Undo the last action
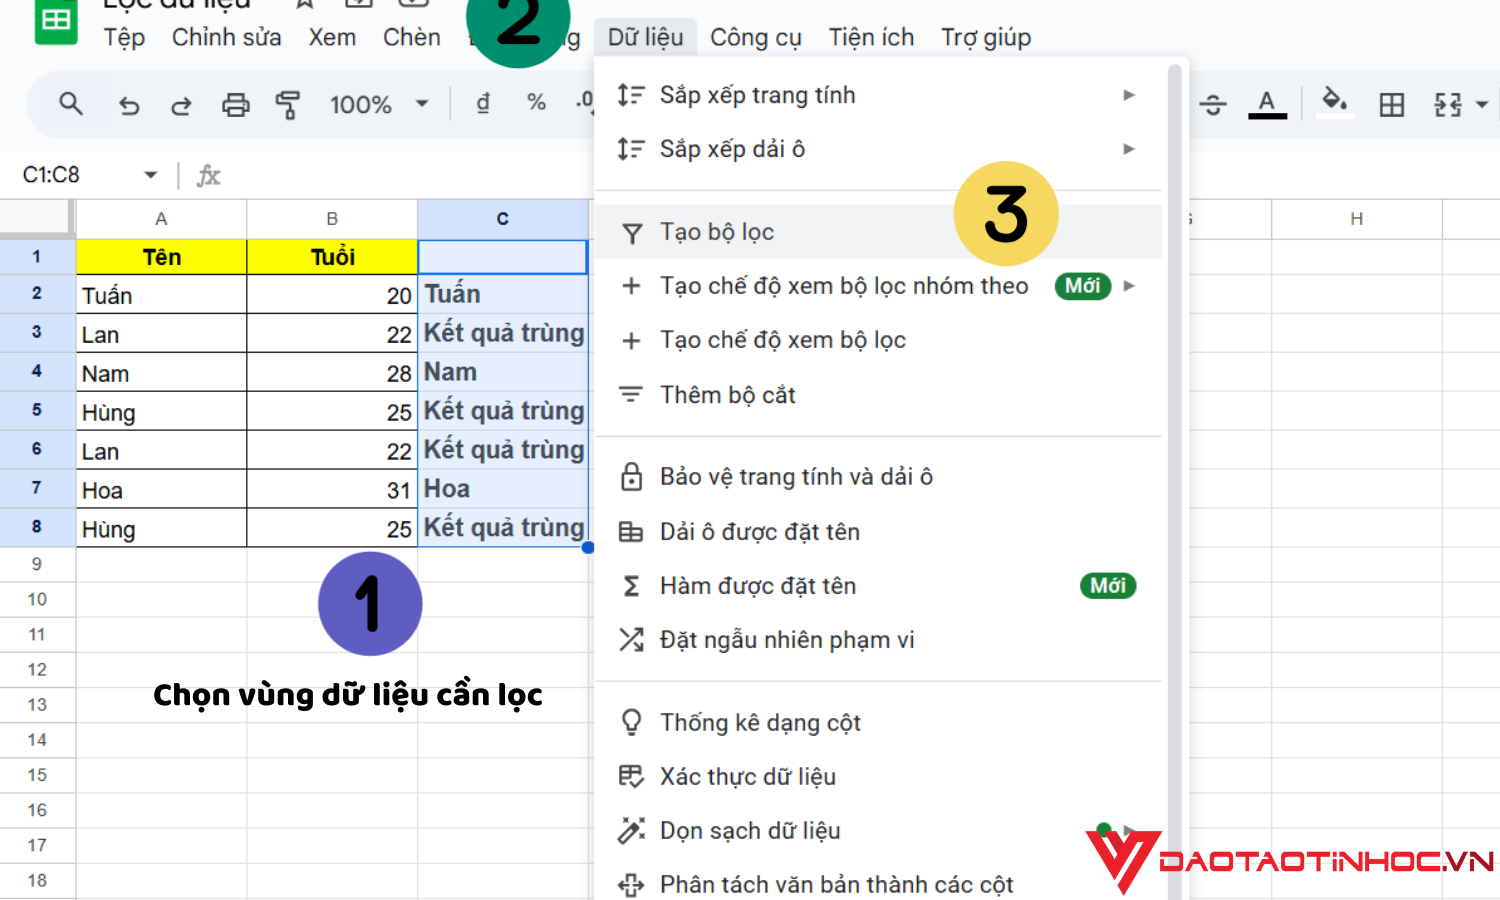Viewport: 1500px width, 900px height. (128, 103)
